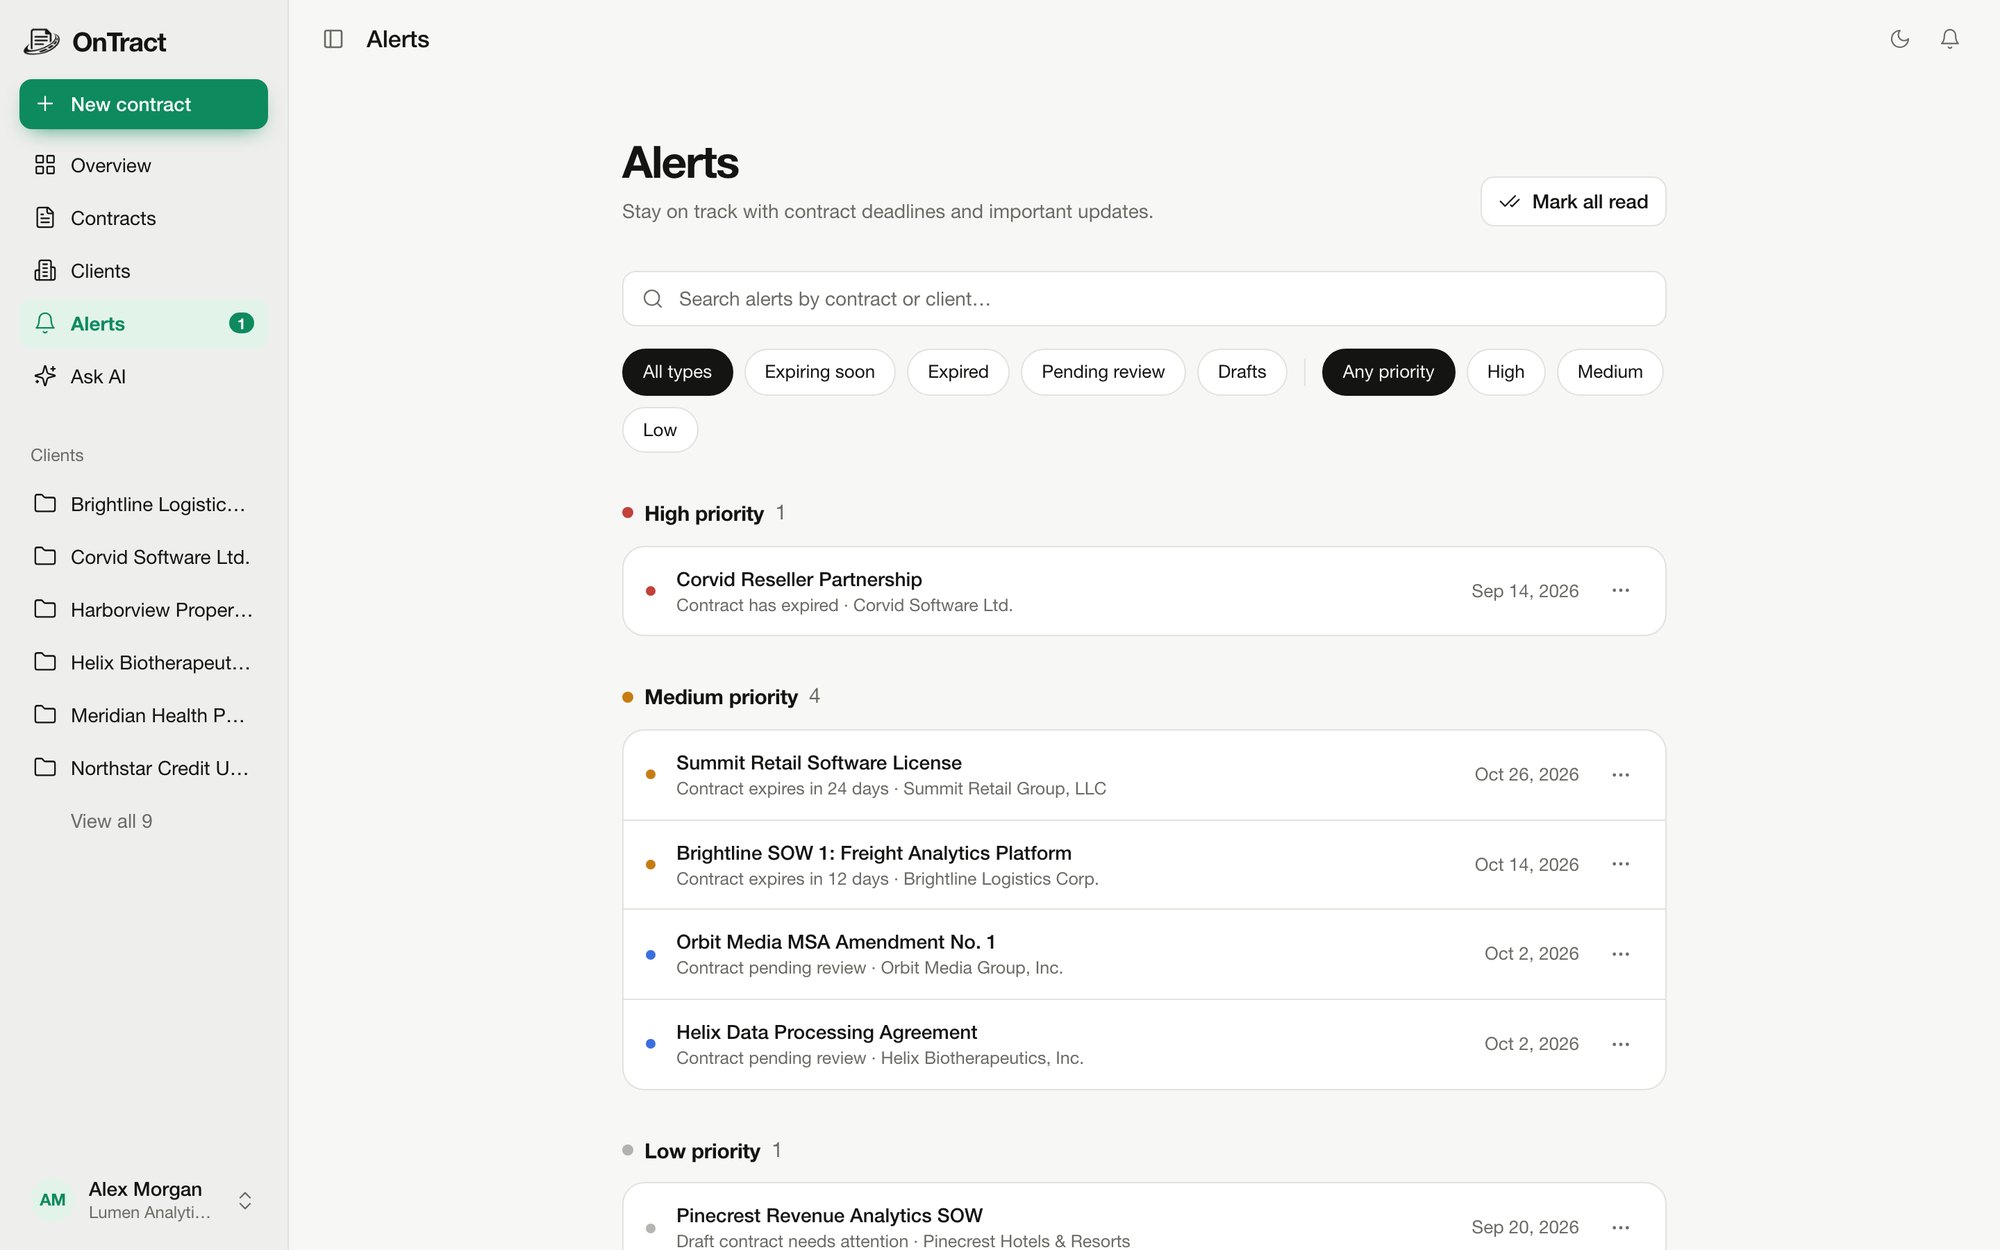Screen dimensions: 2000x1250
Task: Open more options for Orbit Media MSA Amendment
Action: [1621, 954]
